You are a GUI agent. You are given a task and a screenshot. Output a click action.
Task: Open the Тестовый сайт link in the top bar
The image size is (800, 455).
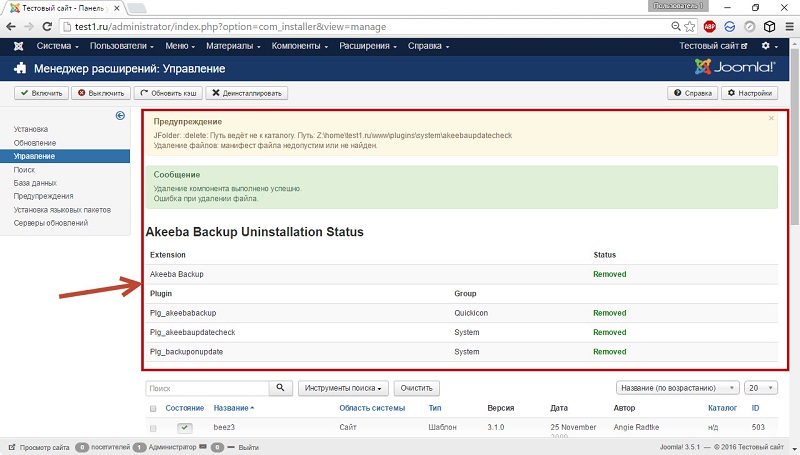pos(713,46)
